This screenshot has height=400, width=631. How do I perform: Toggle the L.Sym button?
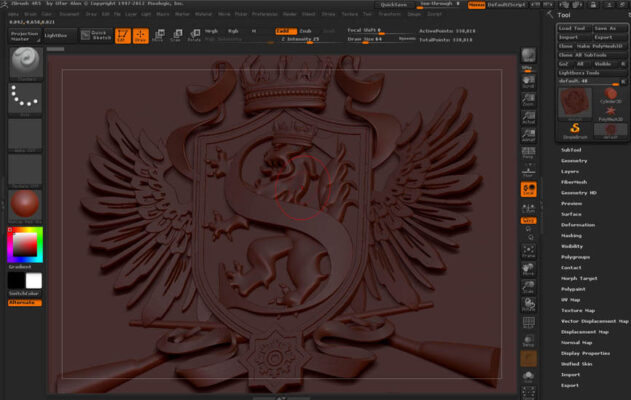528,208
